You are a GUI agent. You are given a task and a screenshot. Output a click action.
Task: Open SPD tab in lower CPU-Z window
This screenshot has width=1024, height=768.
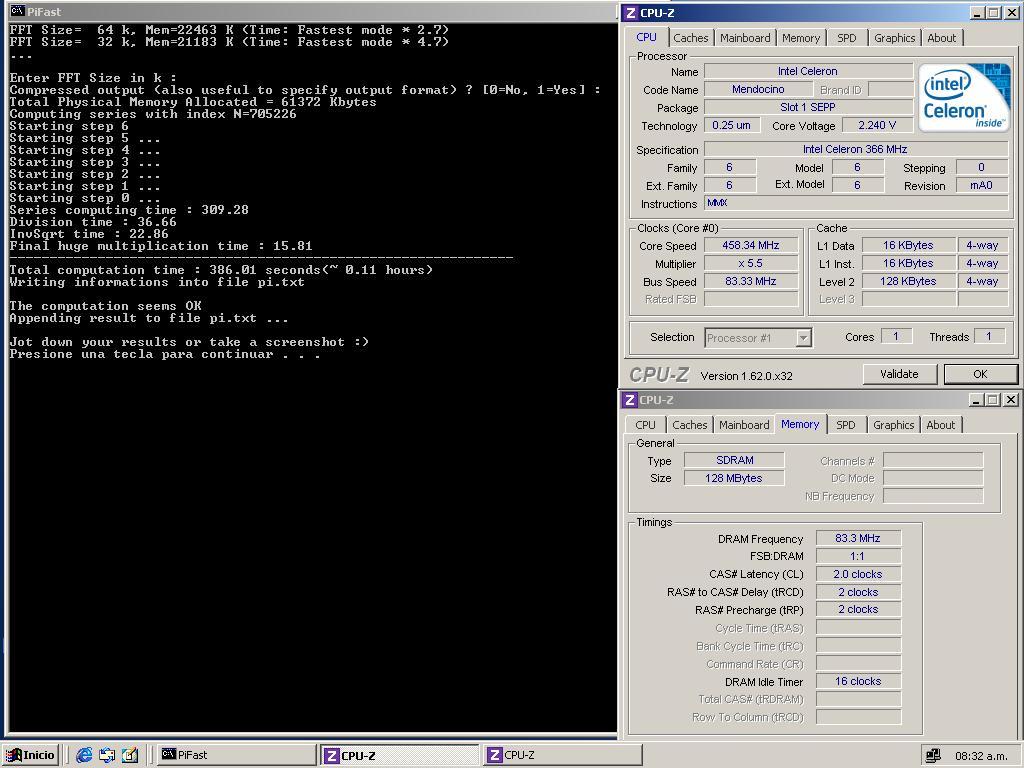846,424
